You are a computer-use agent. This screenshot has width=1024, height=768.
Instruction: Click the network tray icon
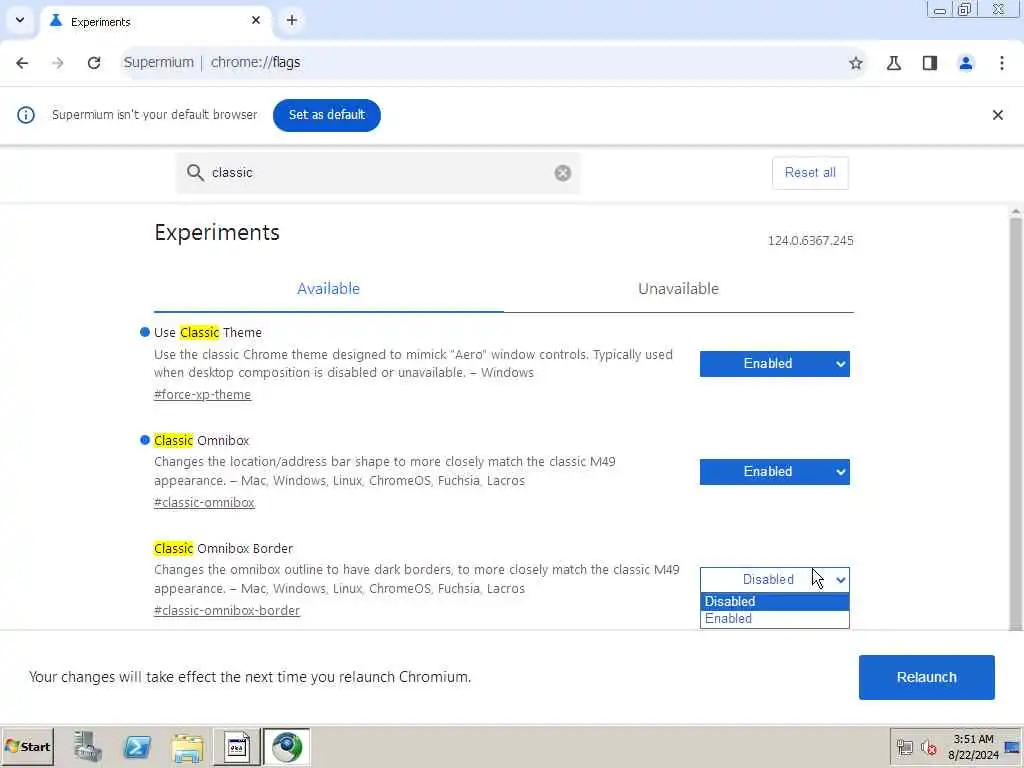coord(904,746)
